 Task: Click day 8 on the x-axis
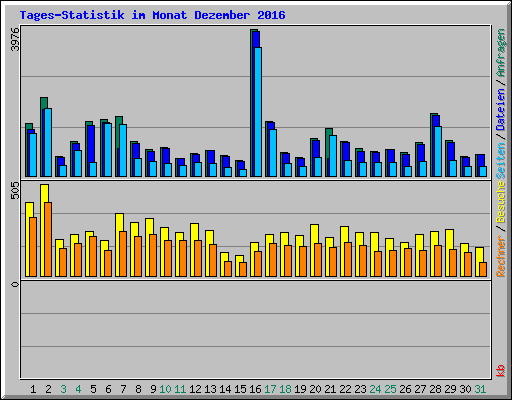(138, 389)
